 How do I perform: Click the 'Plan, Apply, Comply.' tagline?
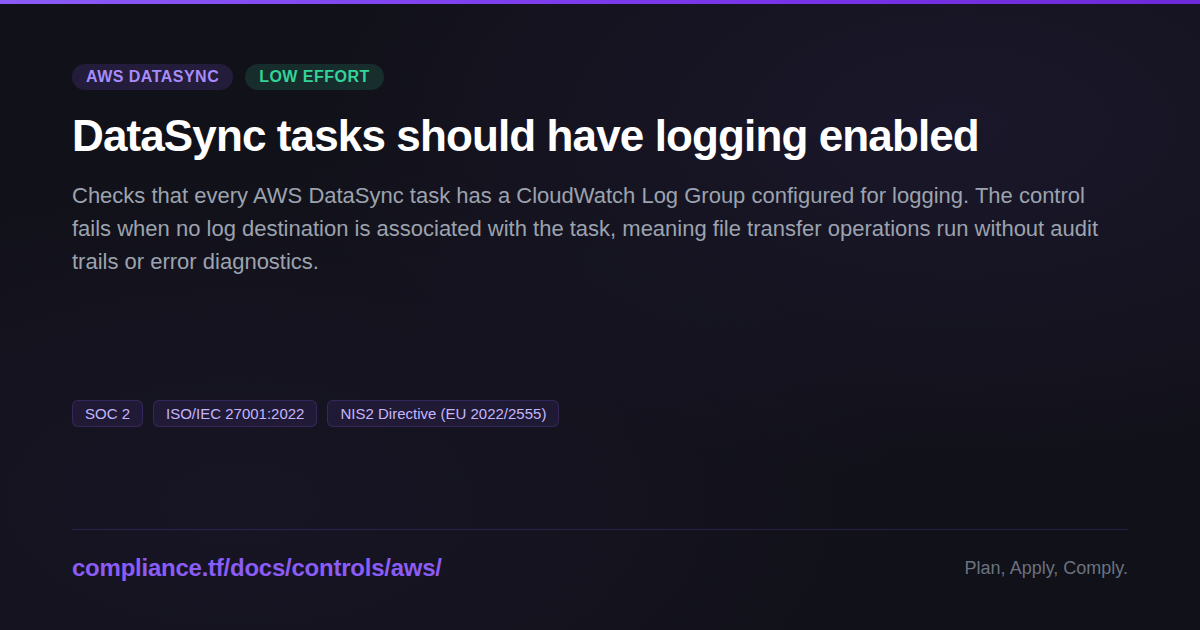click(x=1046, y=568)
